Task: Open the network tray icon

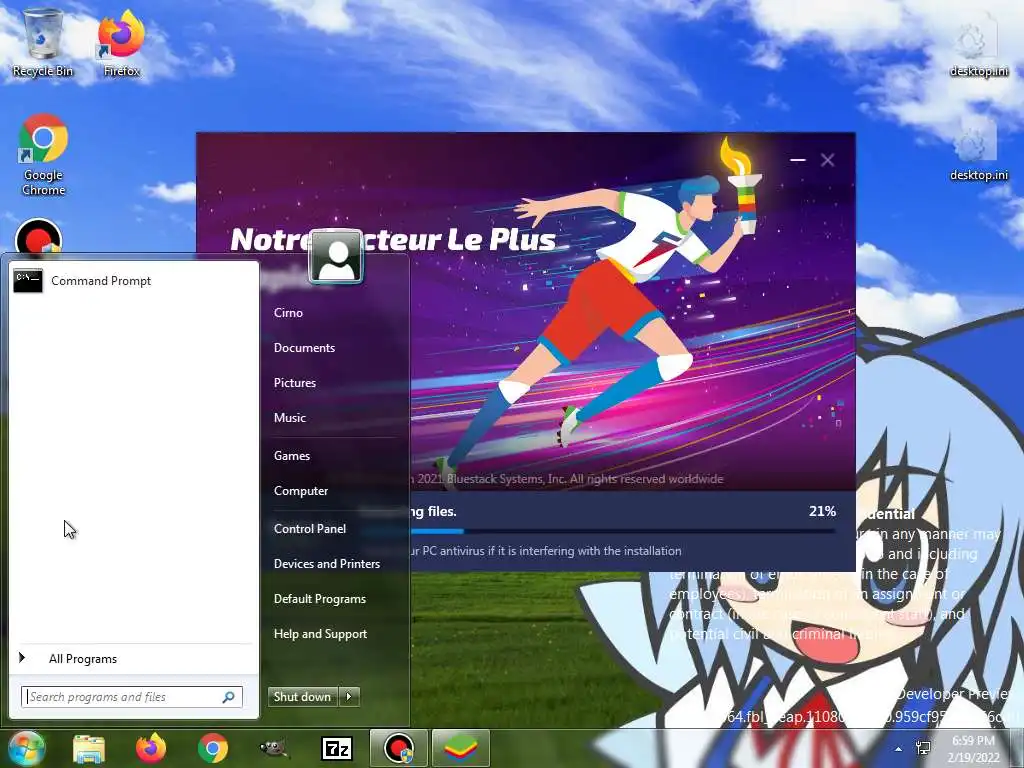Action: click(x=923, y=749)
